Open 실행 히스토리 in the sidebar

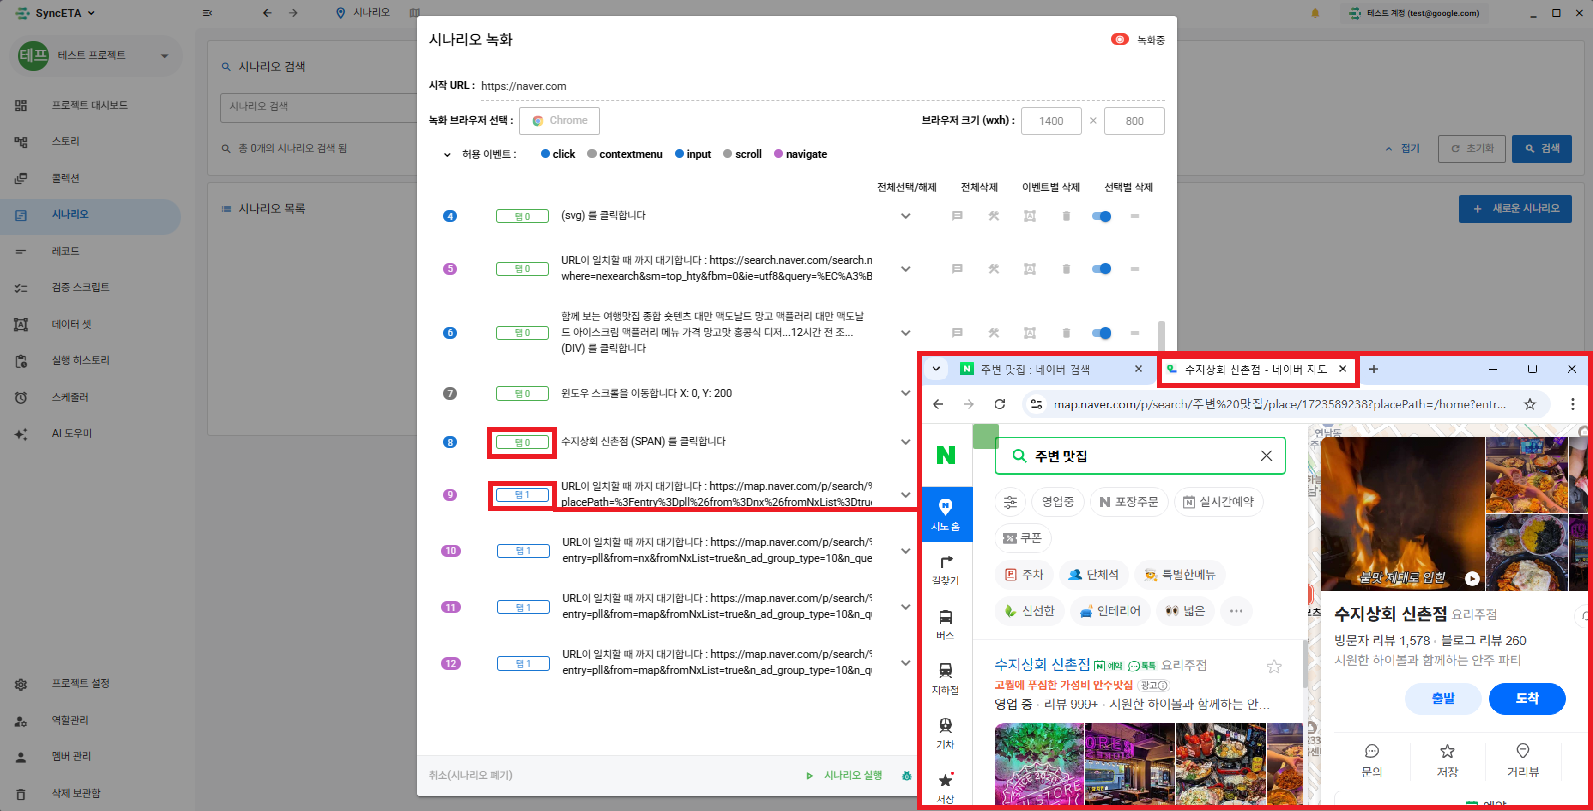(x=90, y=360)
